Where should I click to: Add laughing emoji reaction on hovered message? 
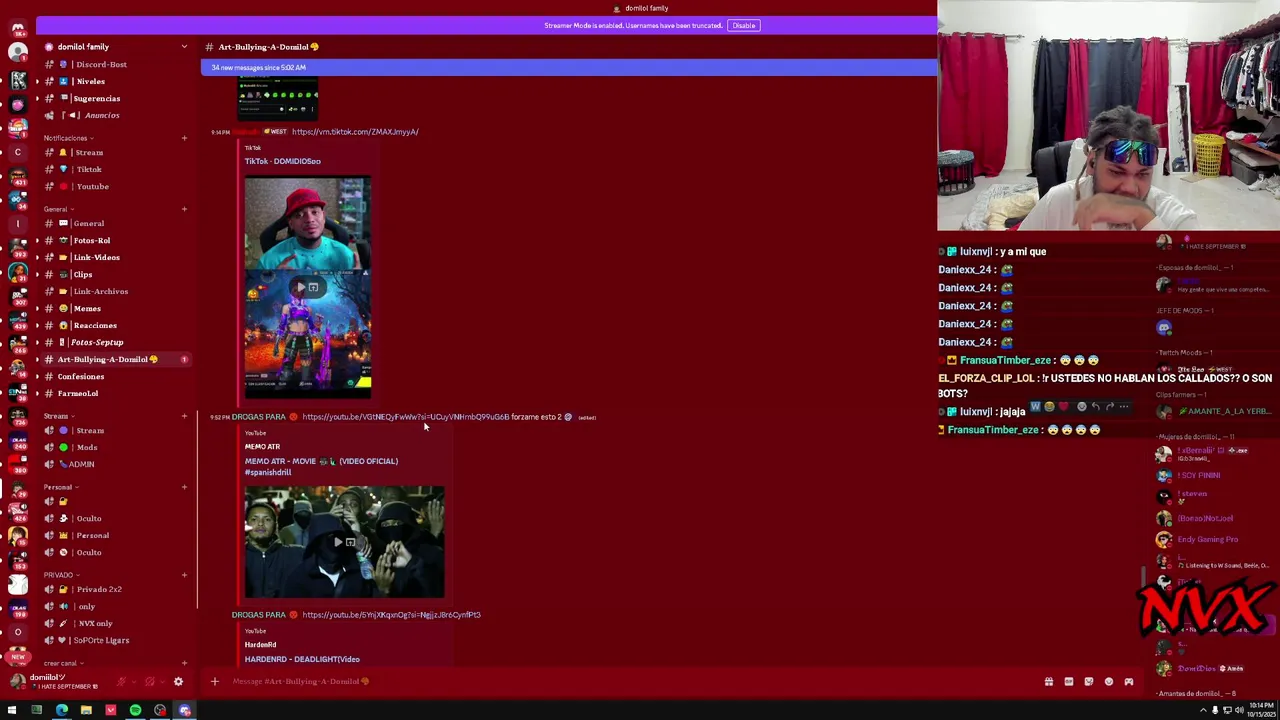[x=1049, y=407]
